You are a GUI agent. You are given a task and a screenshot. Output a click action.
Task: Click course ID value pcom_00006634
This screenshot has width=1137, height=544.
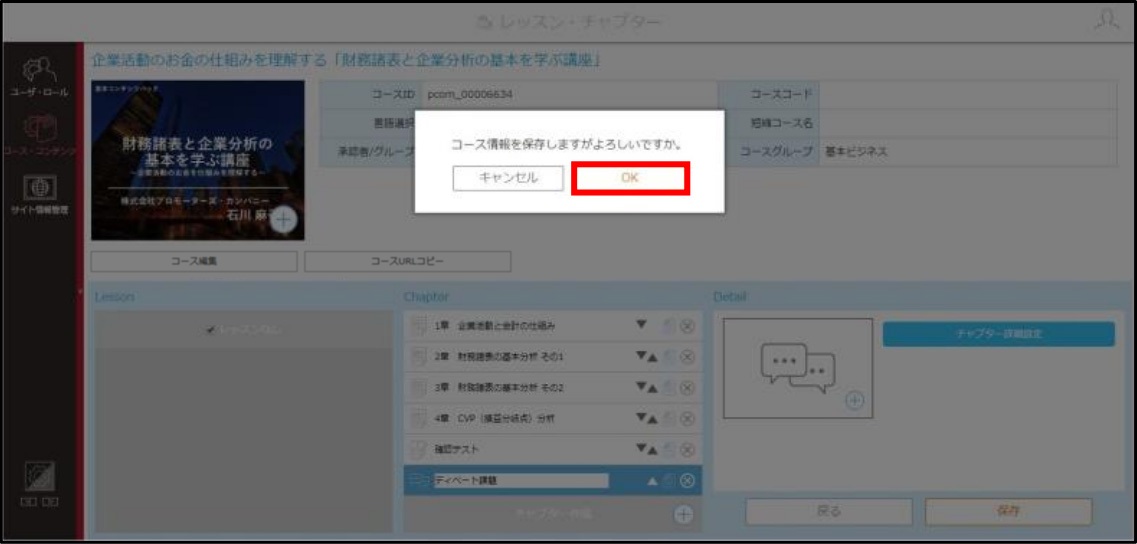471,94
